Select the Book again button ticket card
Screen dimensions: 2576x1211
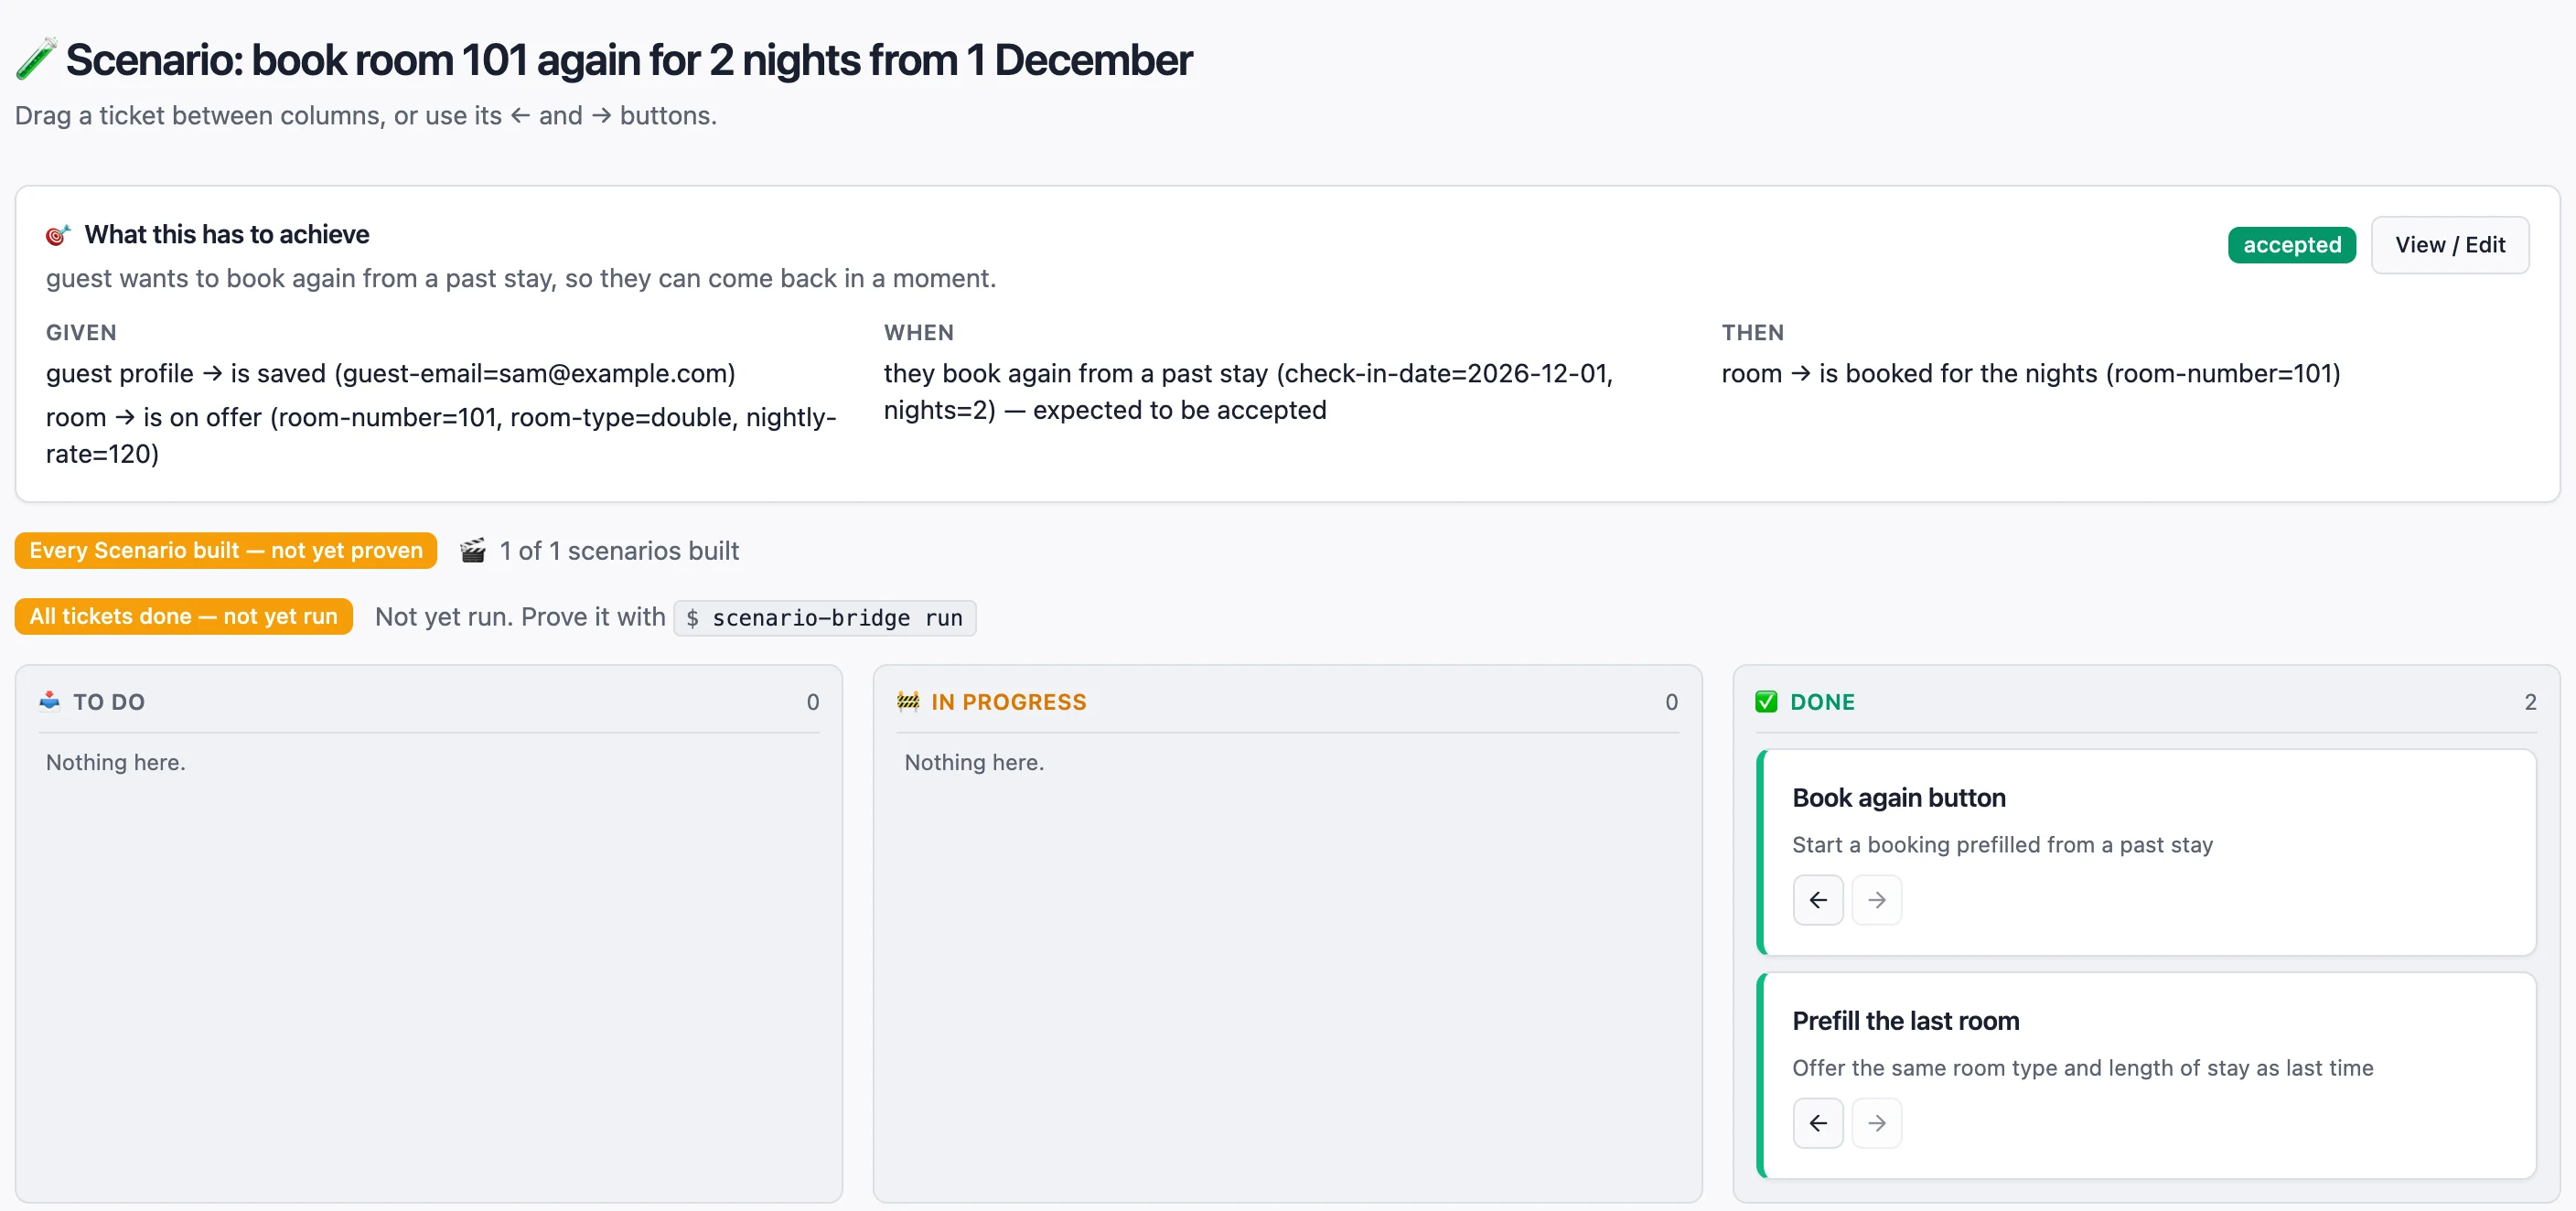pos(2146,853)
